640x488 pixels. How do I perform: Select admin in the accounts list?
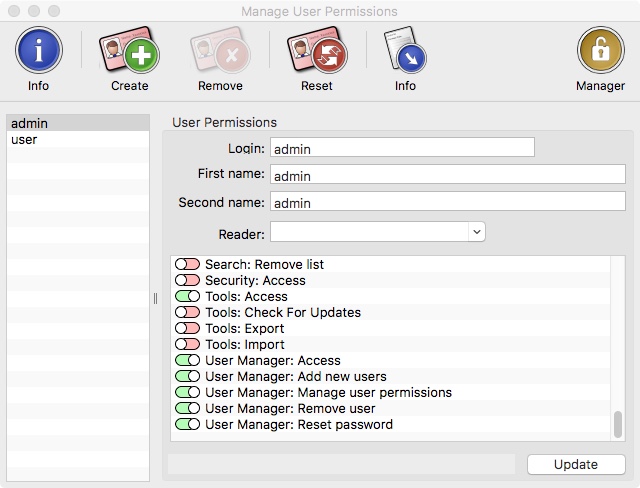[78, 123]
